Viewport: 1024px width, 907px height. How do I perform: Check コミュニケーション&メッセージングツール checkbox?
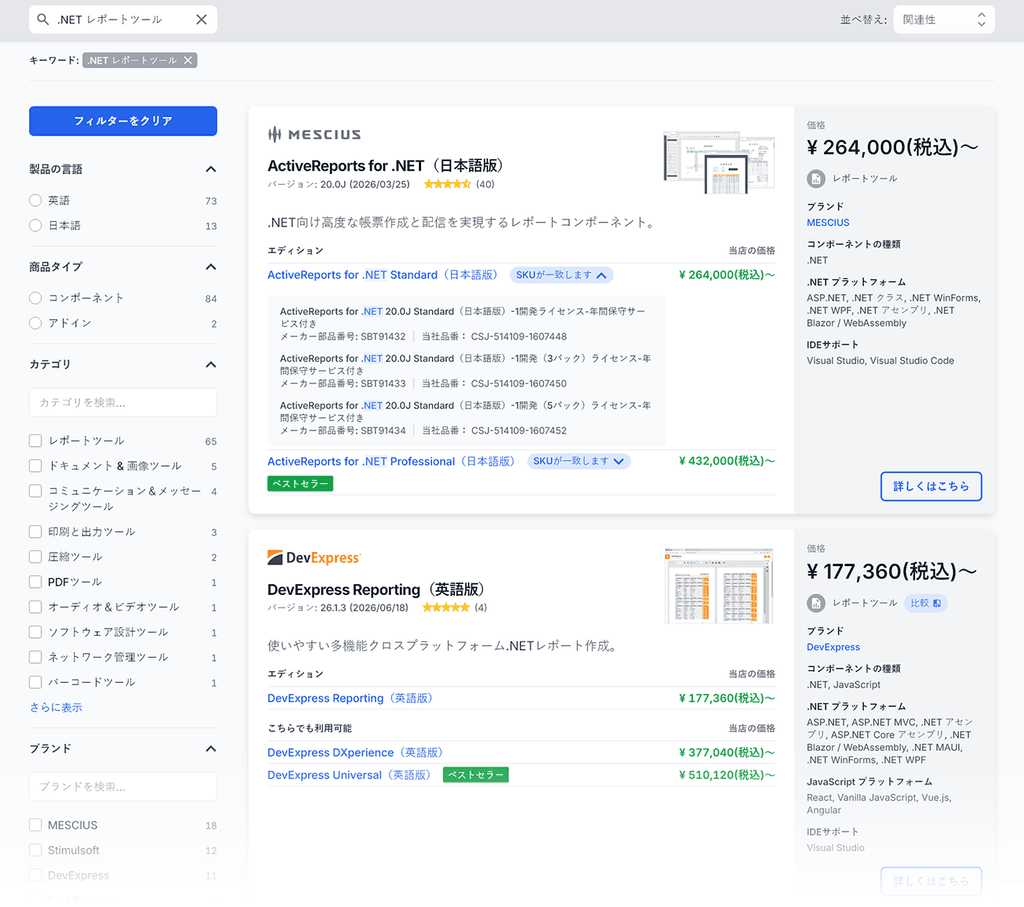pyautogui.click(x=35, y=490)
